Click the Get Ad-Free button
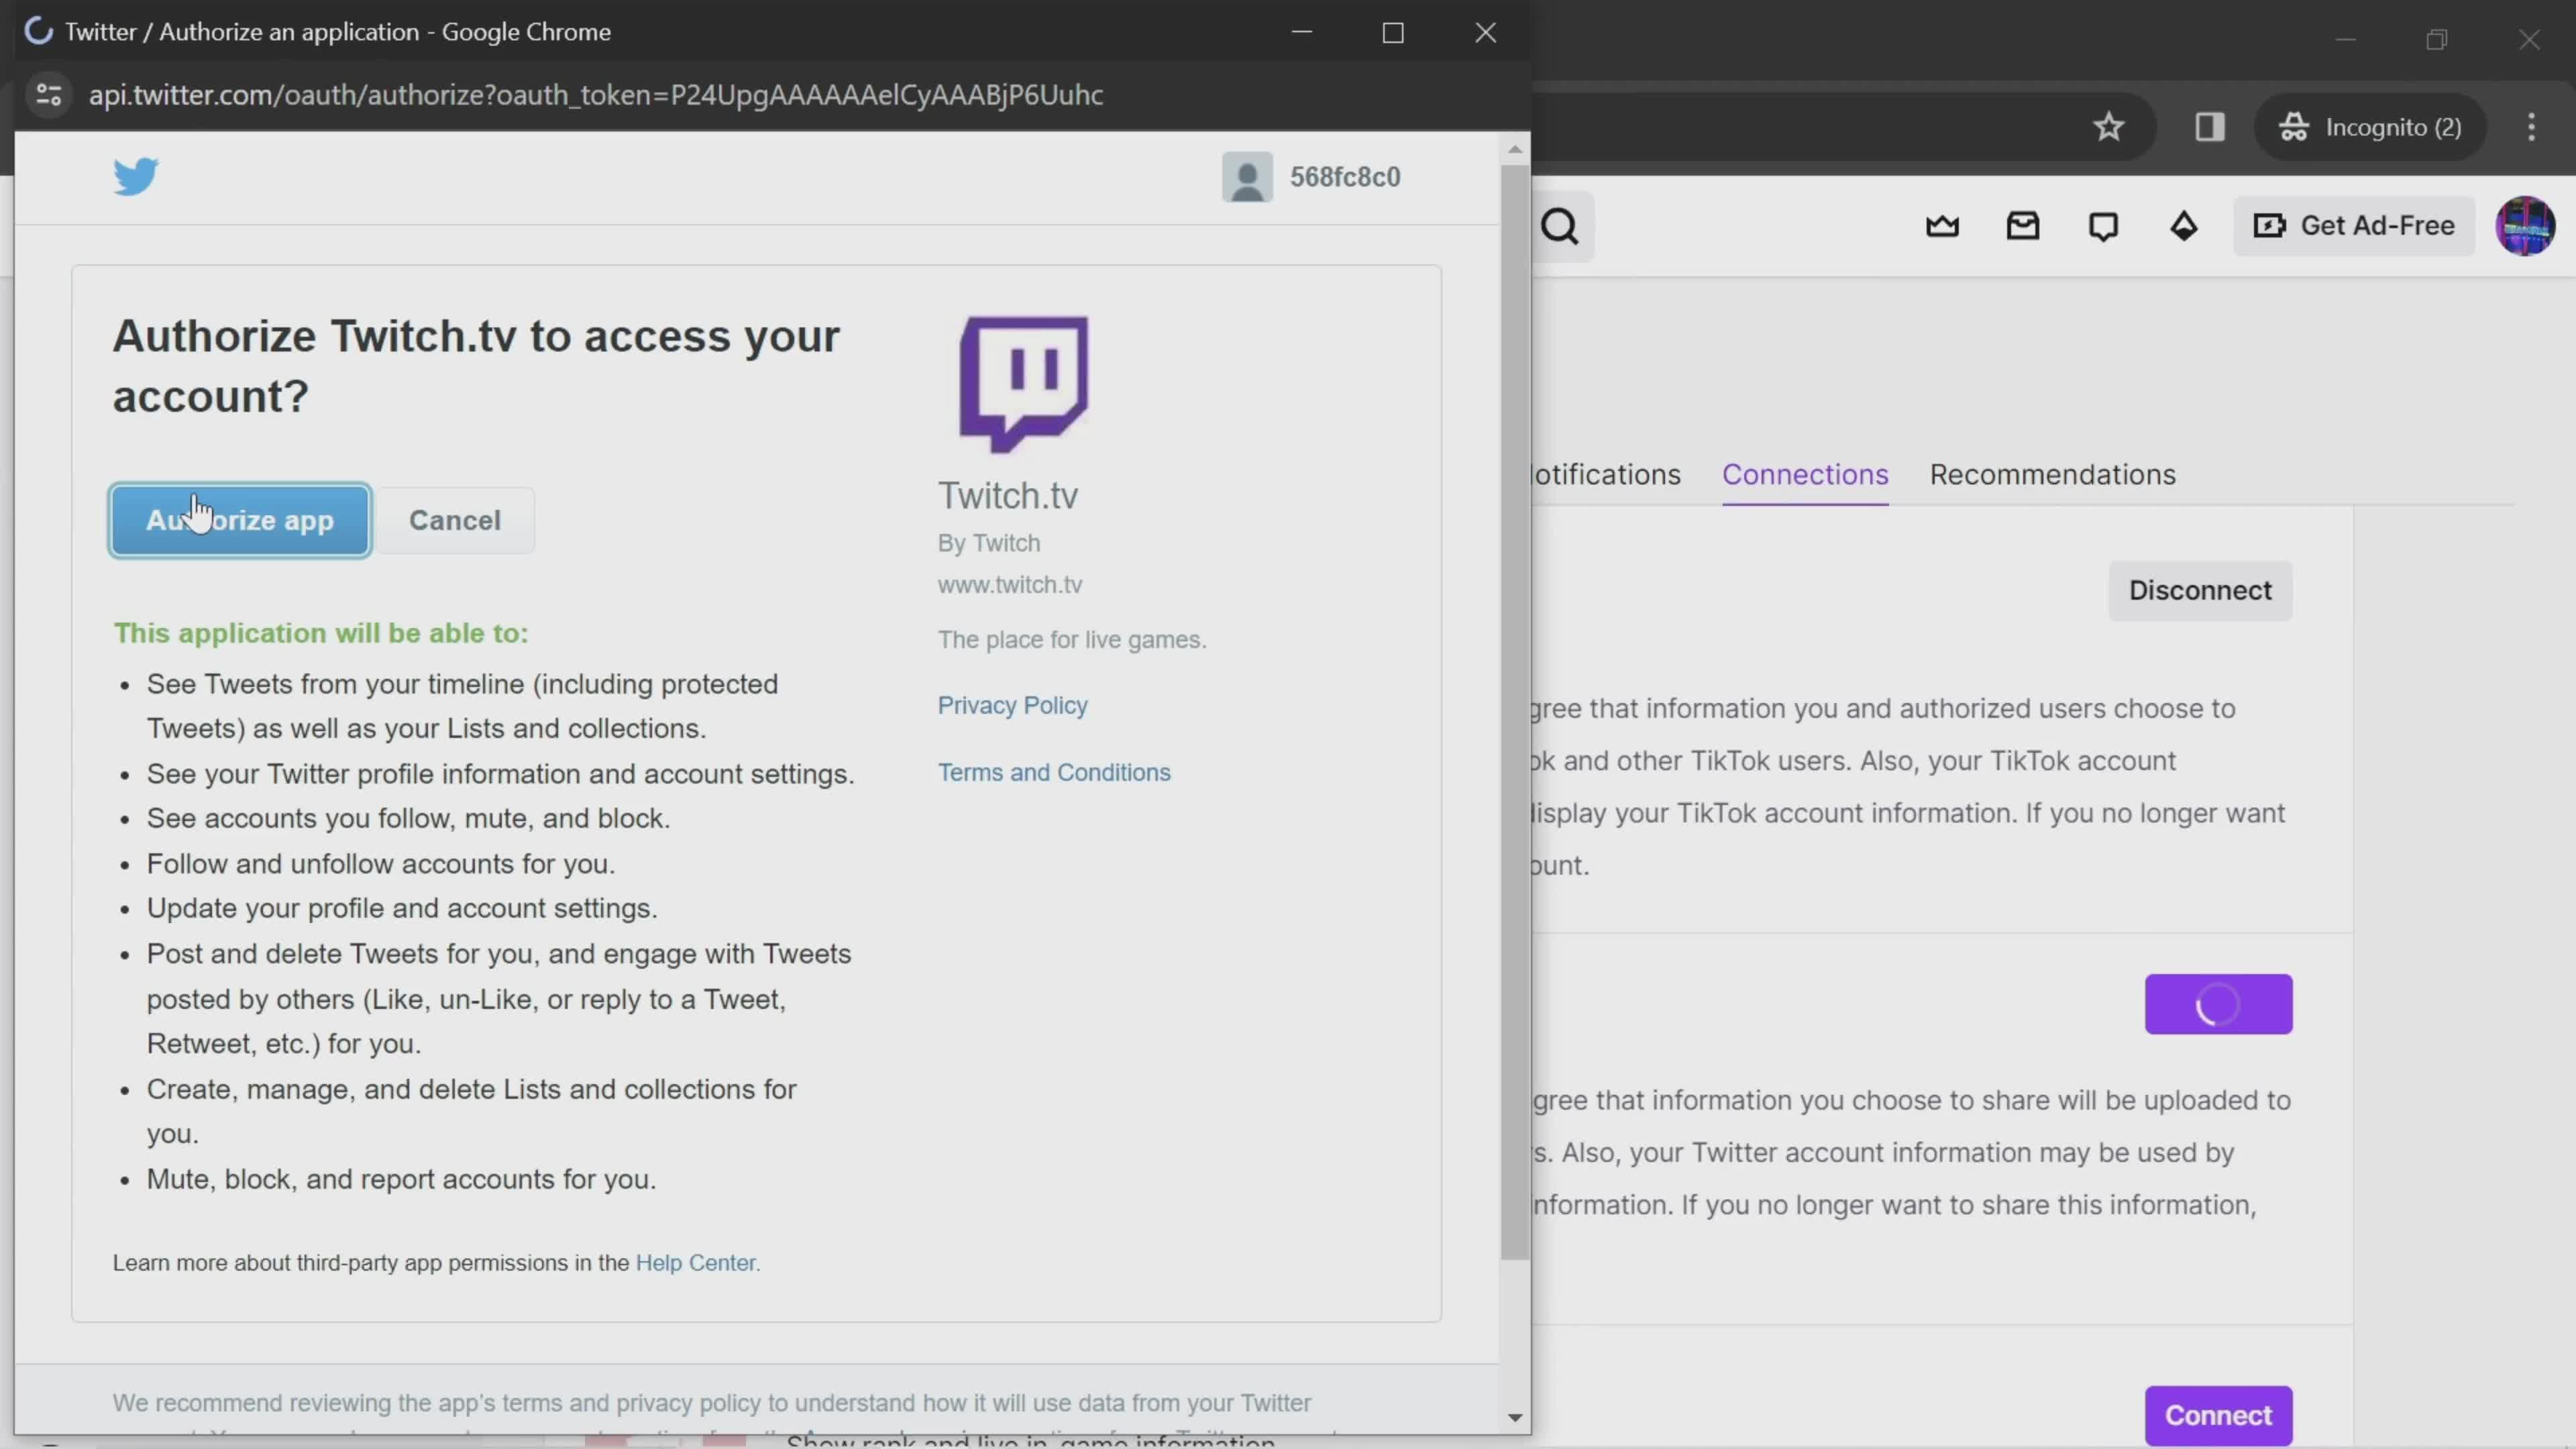 point(2353,226)
